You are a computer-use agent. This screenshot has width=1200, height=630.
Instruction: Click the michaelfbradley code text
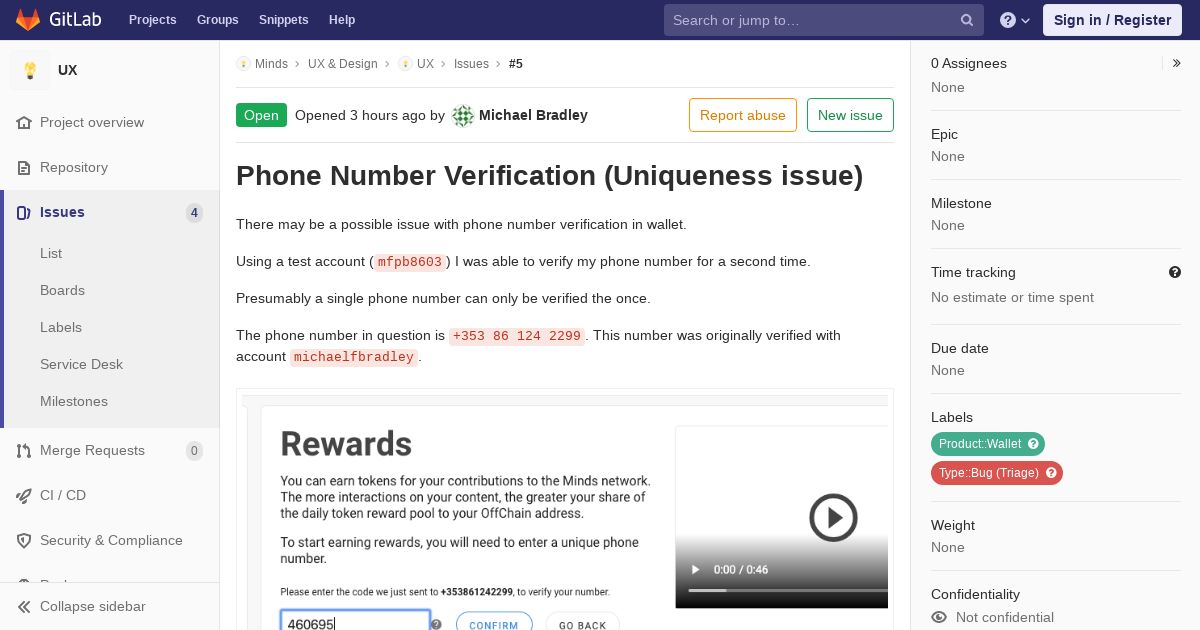(354, 357)
